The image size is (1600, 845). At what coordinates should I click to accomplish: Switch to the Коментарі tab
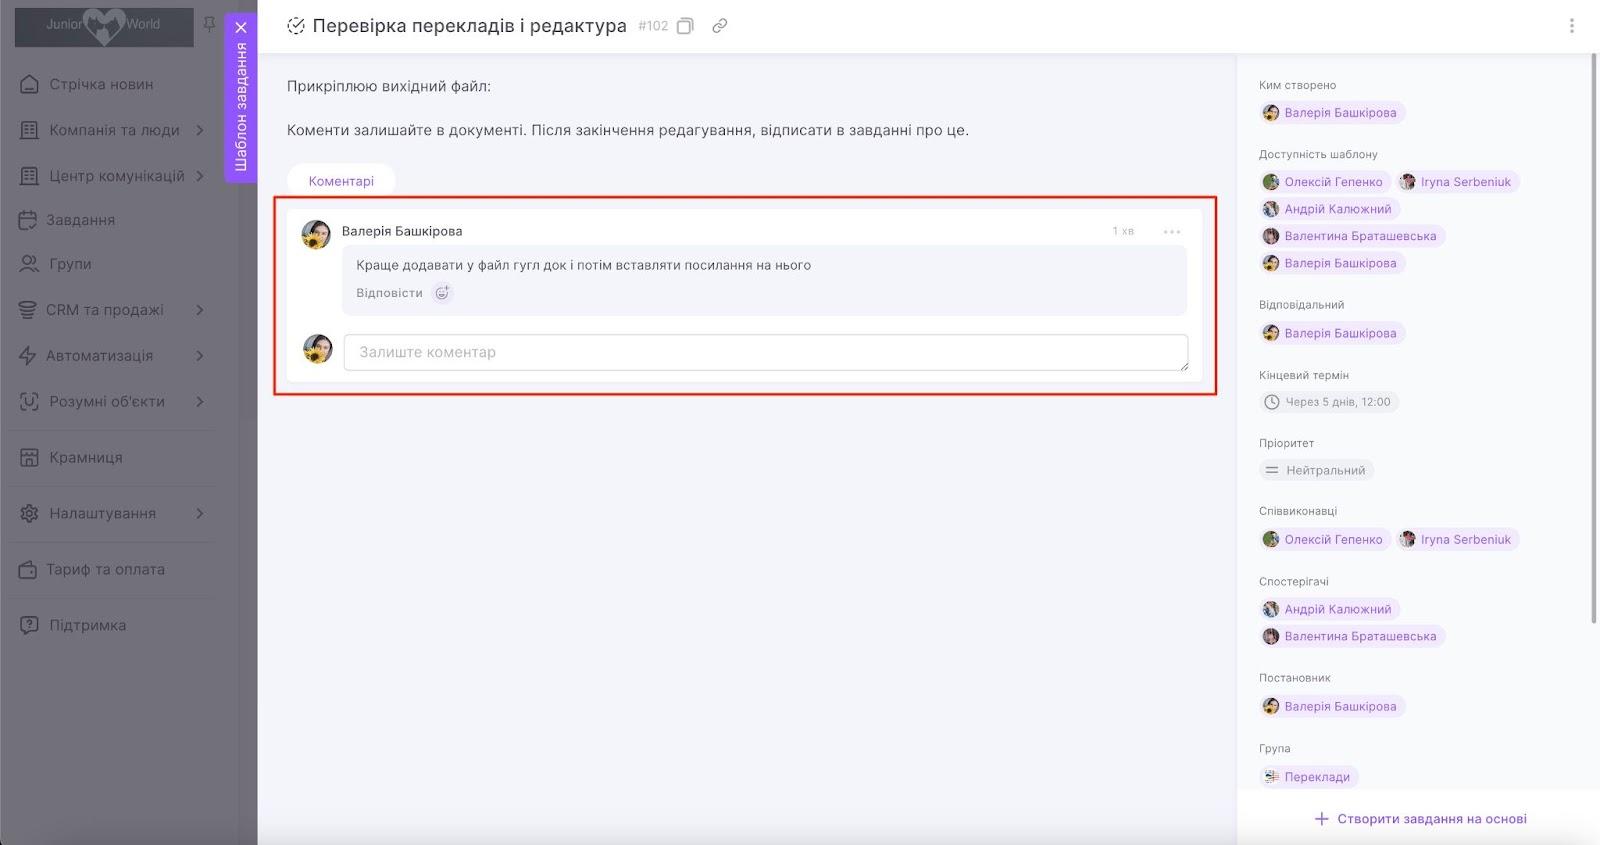pos(341,181)
